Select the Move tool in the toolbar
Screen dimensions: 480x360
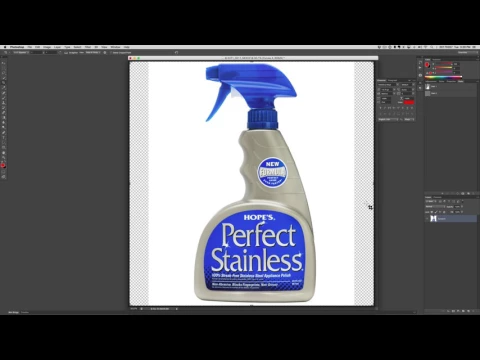(4, 63)
